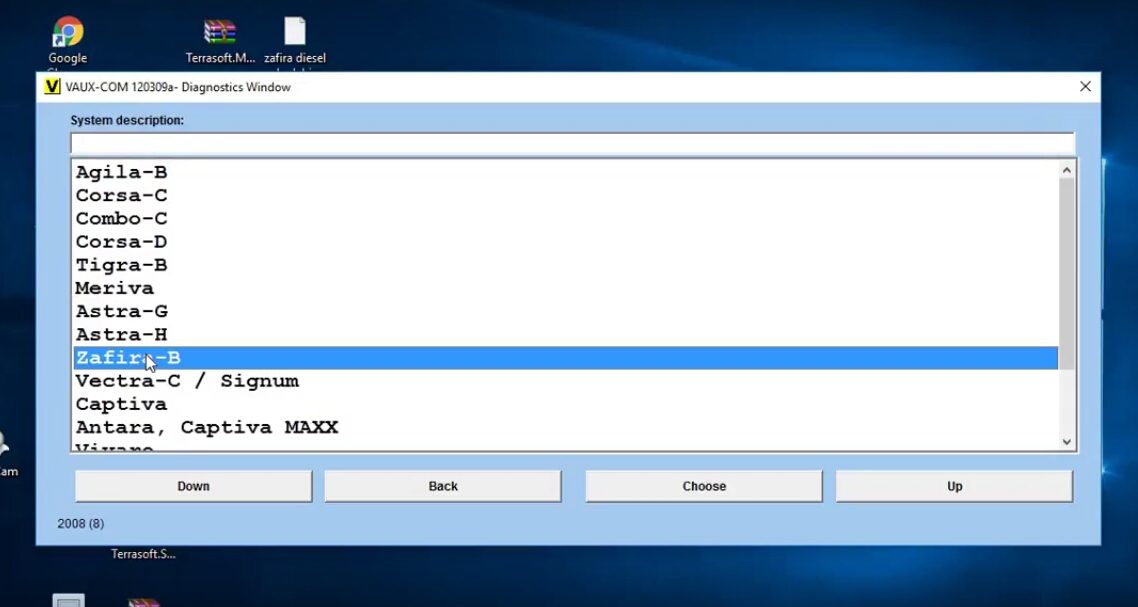
Task: Select the Captiva row
Action: [x=565, y=404]
